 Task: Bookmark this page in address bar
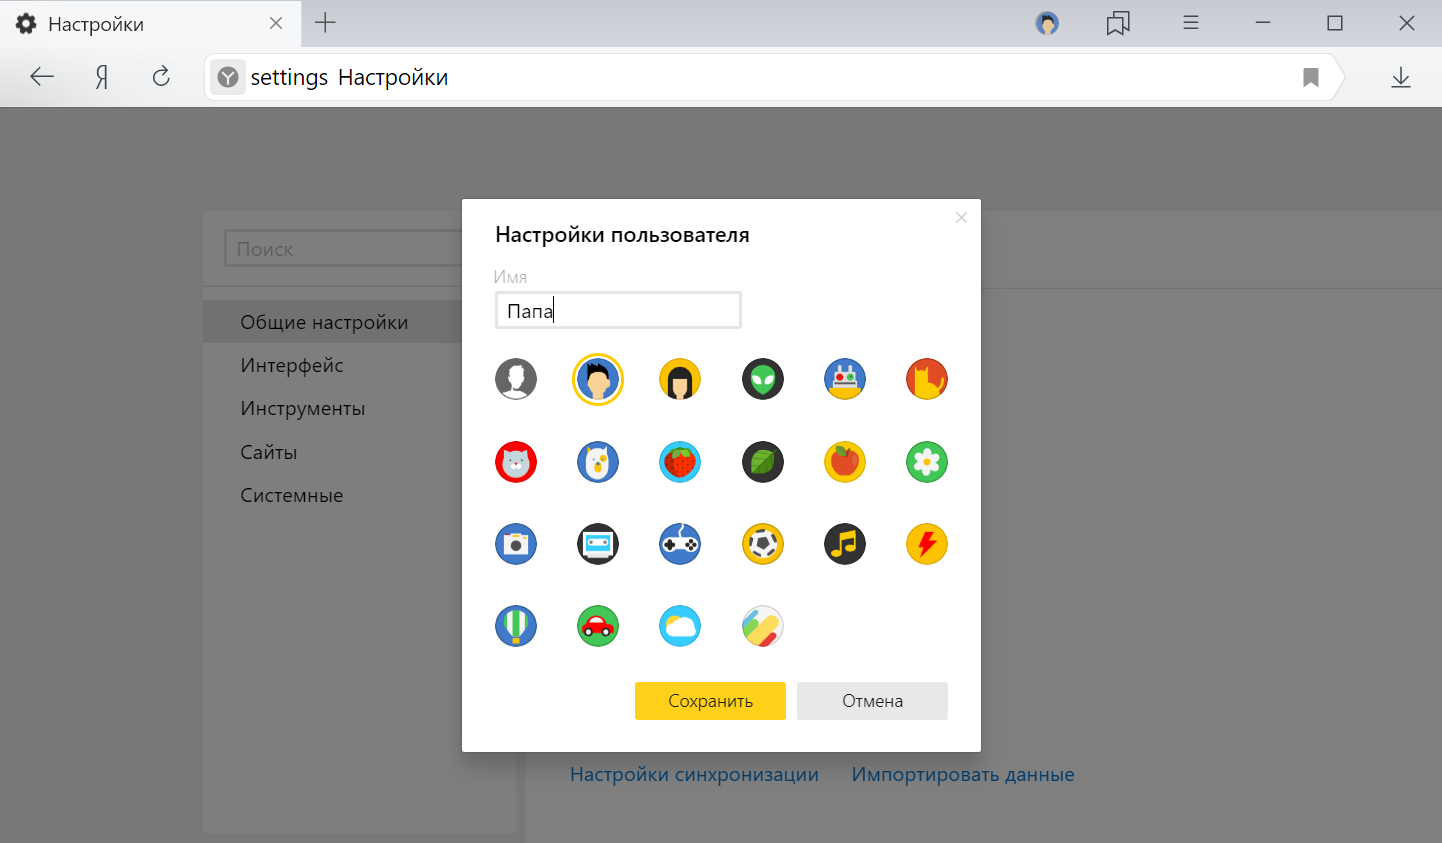click(x=1310, y=77)
